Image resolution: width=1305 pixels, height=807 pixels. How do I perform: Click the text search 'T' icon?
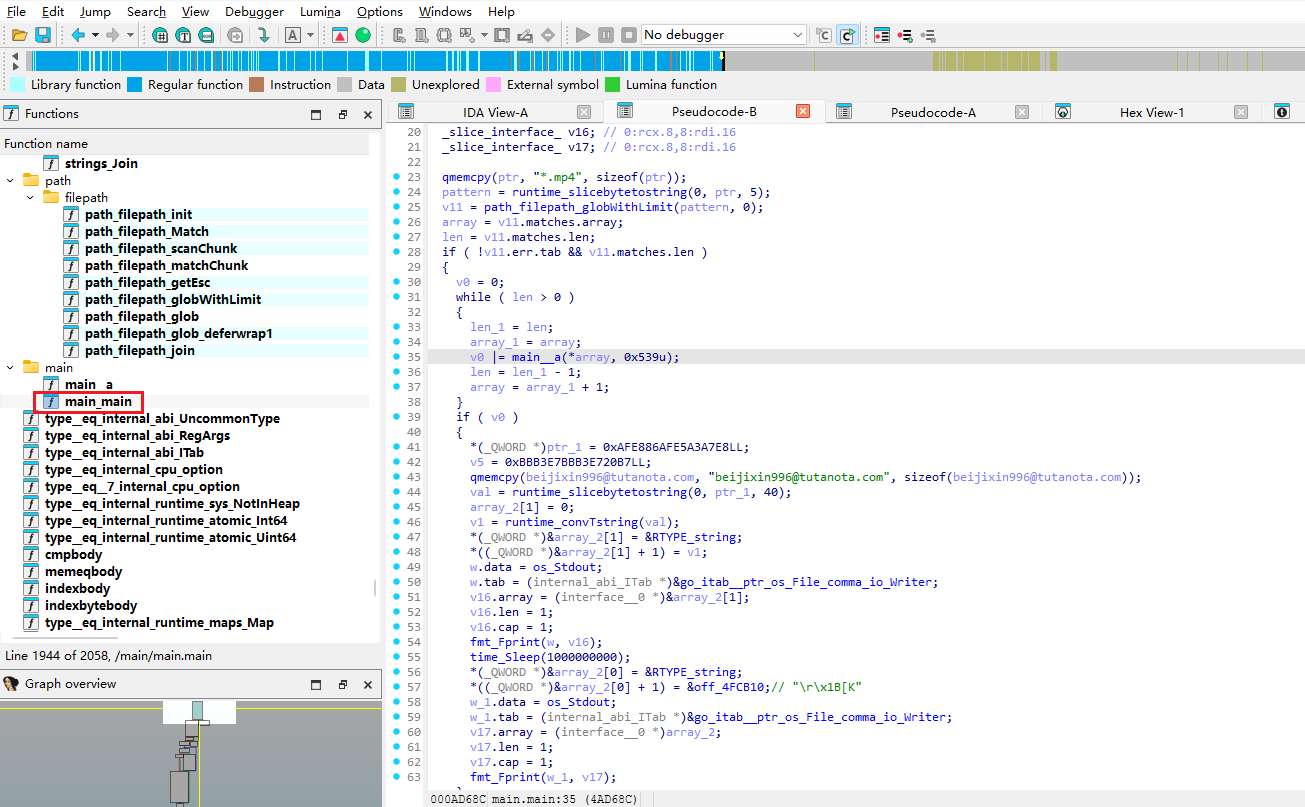coord(183,35)
